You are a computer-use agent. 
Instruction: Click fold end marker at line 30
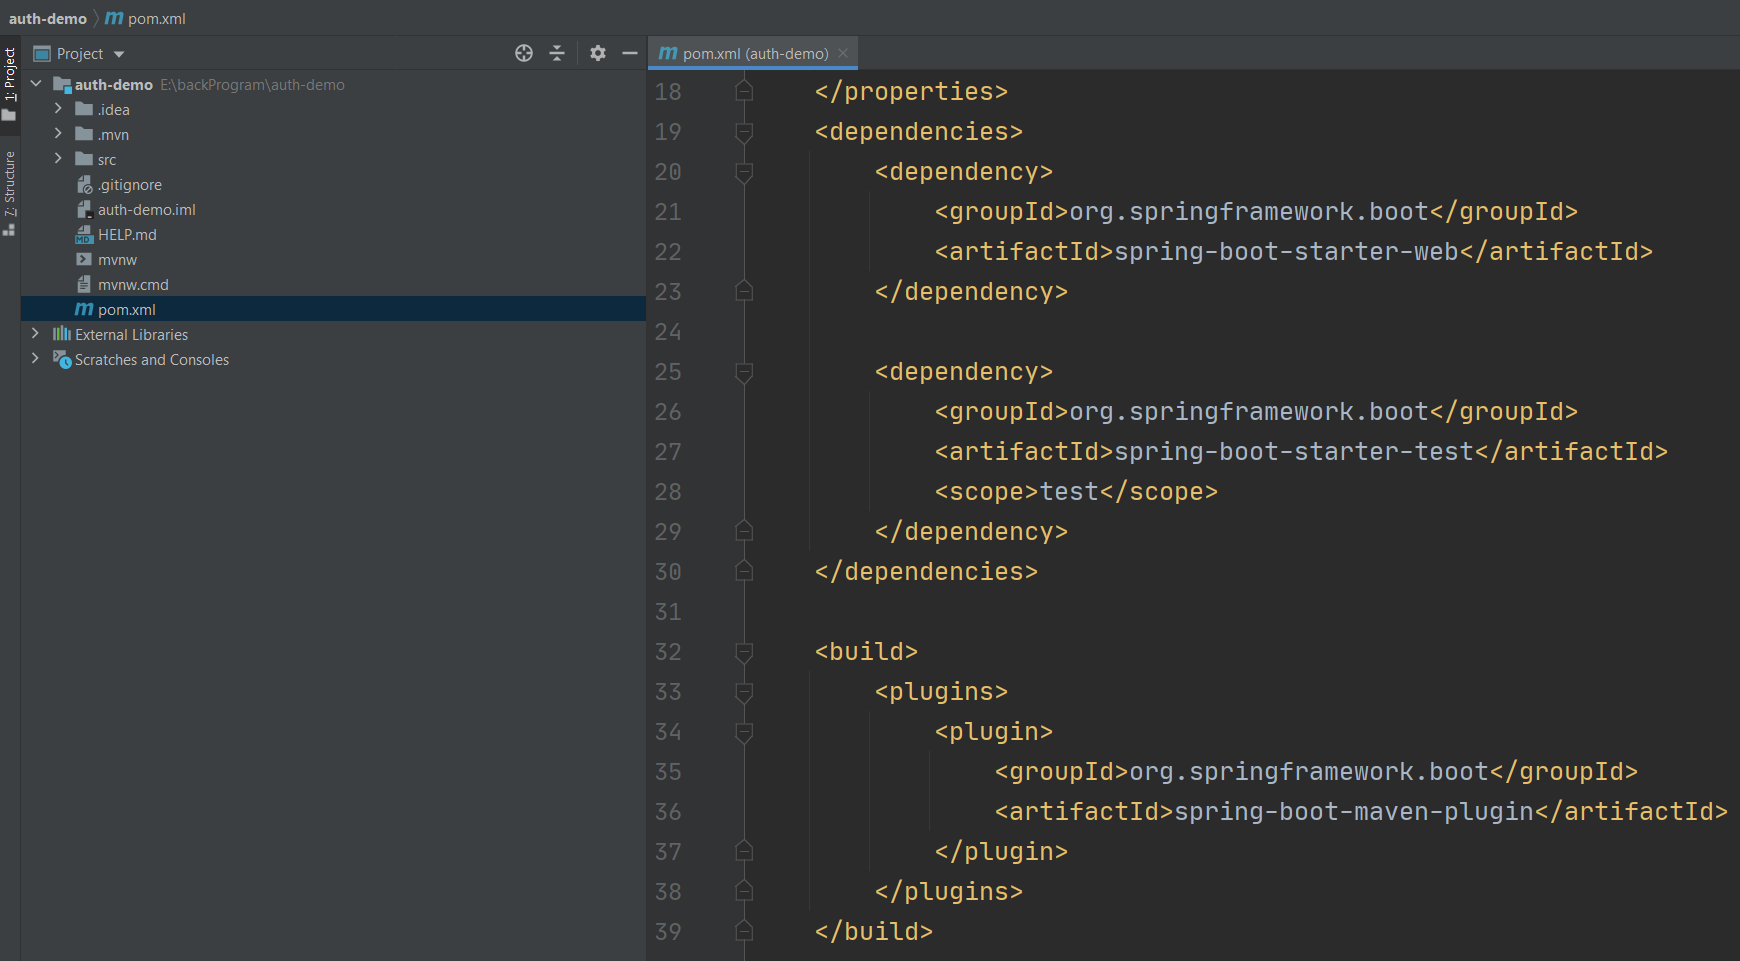click(744, 571)
